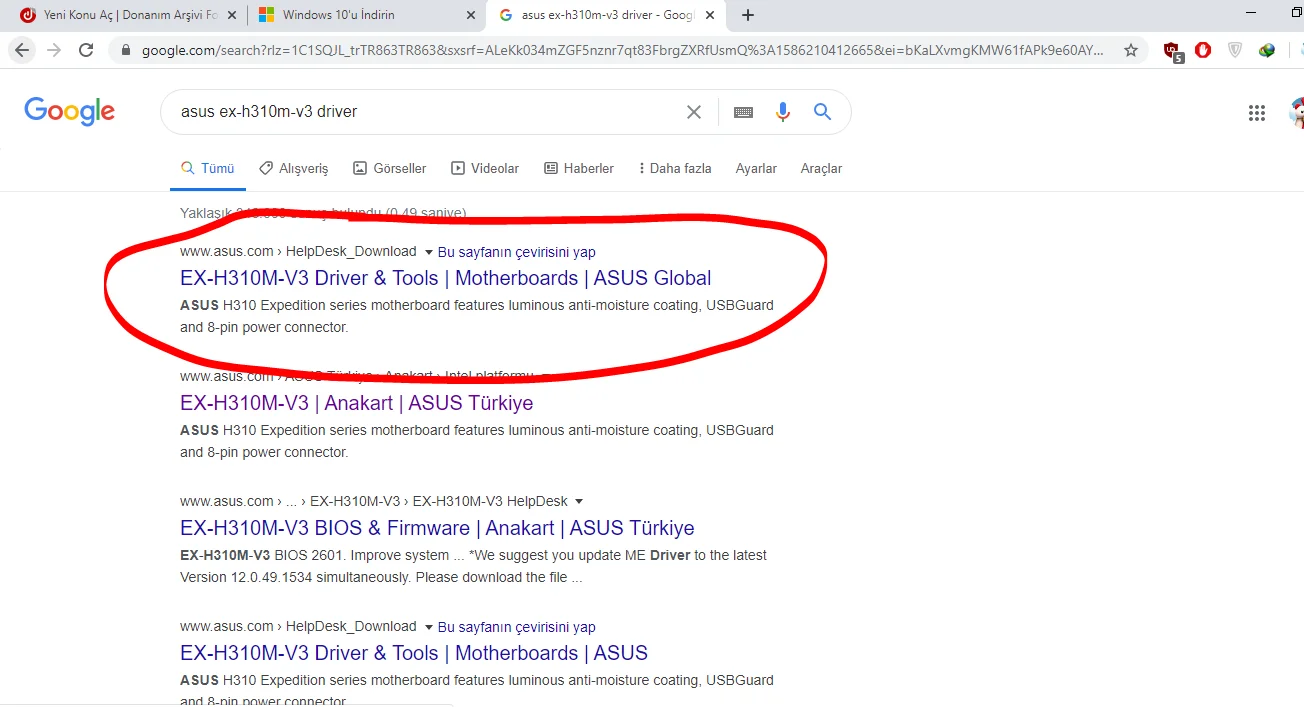Open the arrow beside last HelpDesk_Download result
Screen dimensions: 1304x707
tap(429, 627)
